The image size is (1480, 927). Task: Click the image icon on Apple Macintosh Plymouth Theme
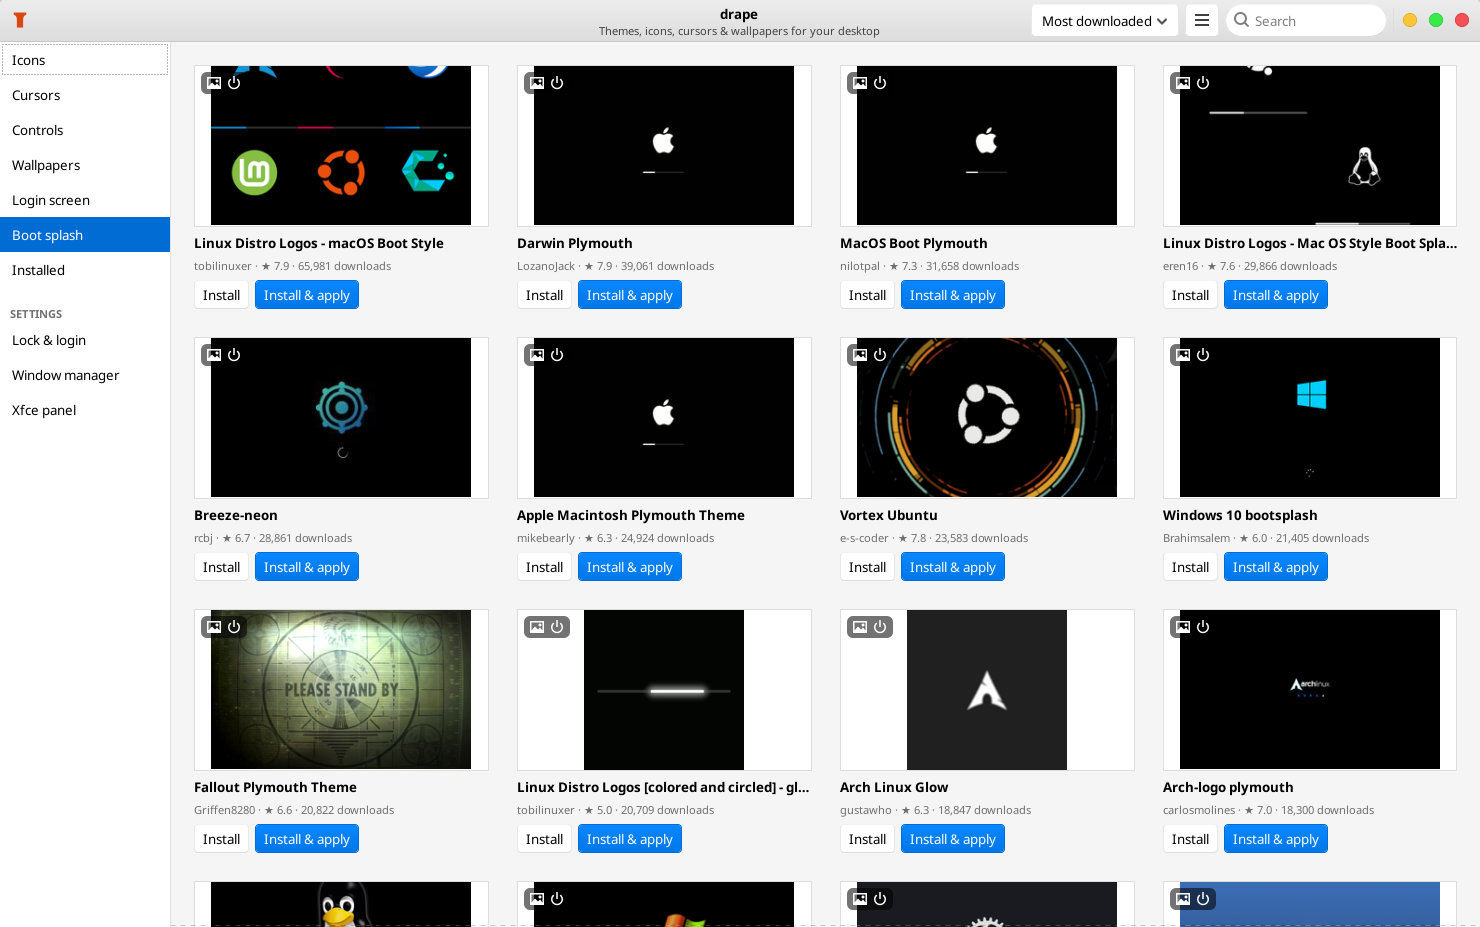click(537, 355)
